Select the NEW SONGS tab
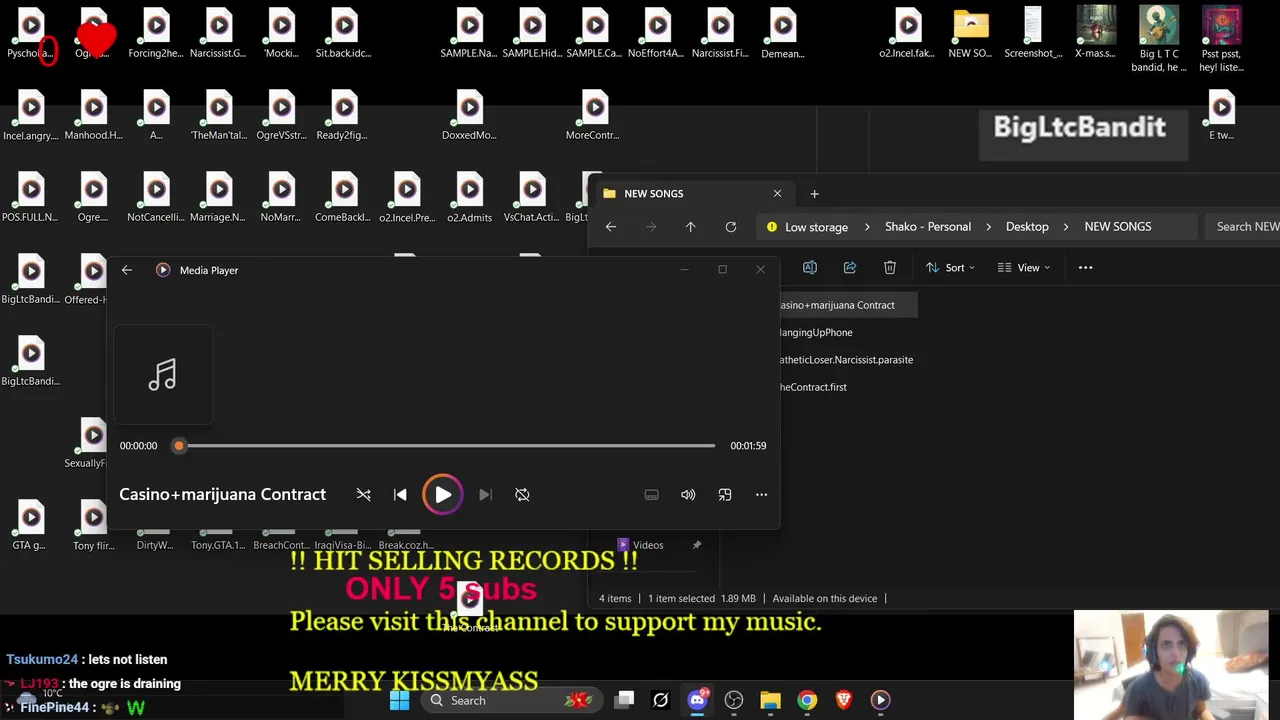The width and height of the screenshot is (1280, 720). (692, 194)
